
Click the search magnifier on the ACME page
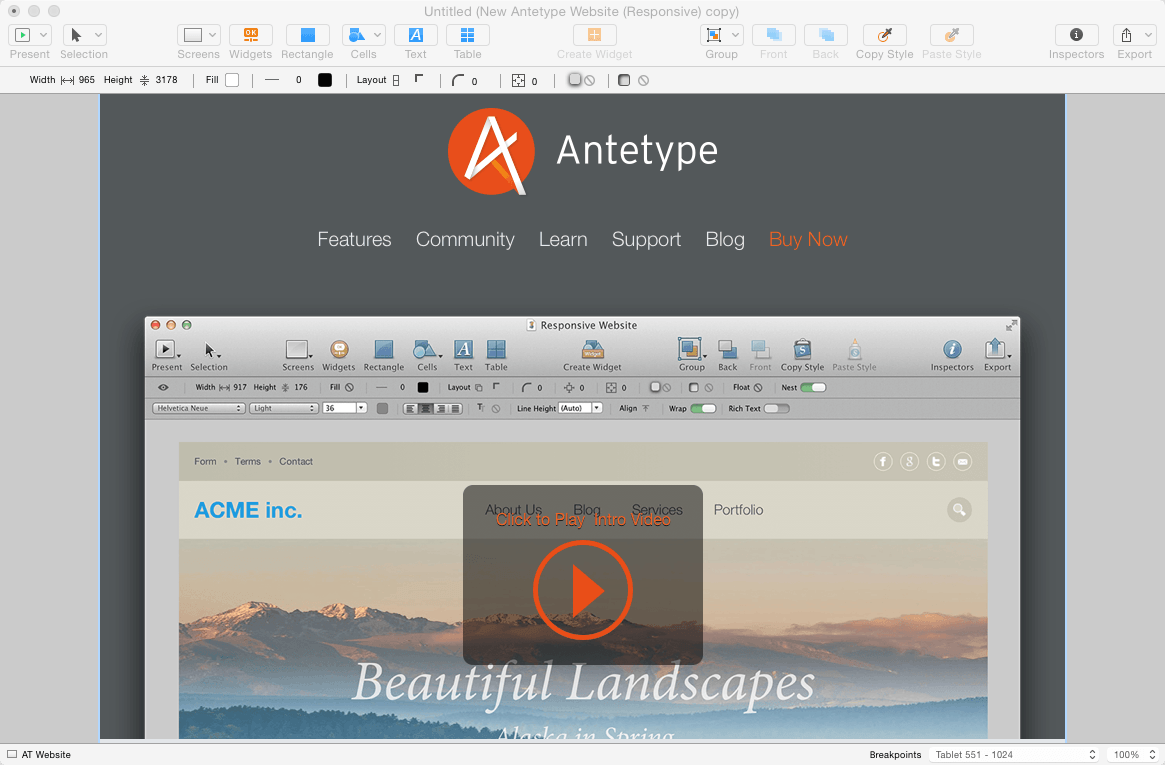tap(959, 510)
